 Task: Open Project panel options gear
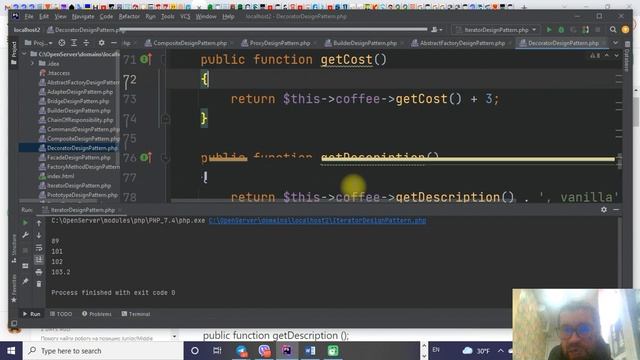101,43
